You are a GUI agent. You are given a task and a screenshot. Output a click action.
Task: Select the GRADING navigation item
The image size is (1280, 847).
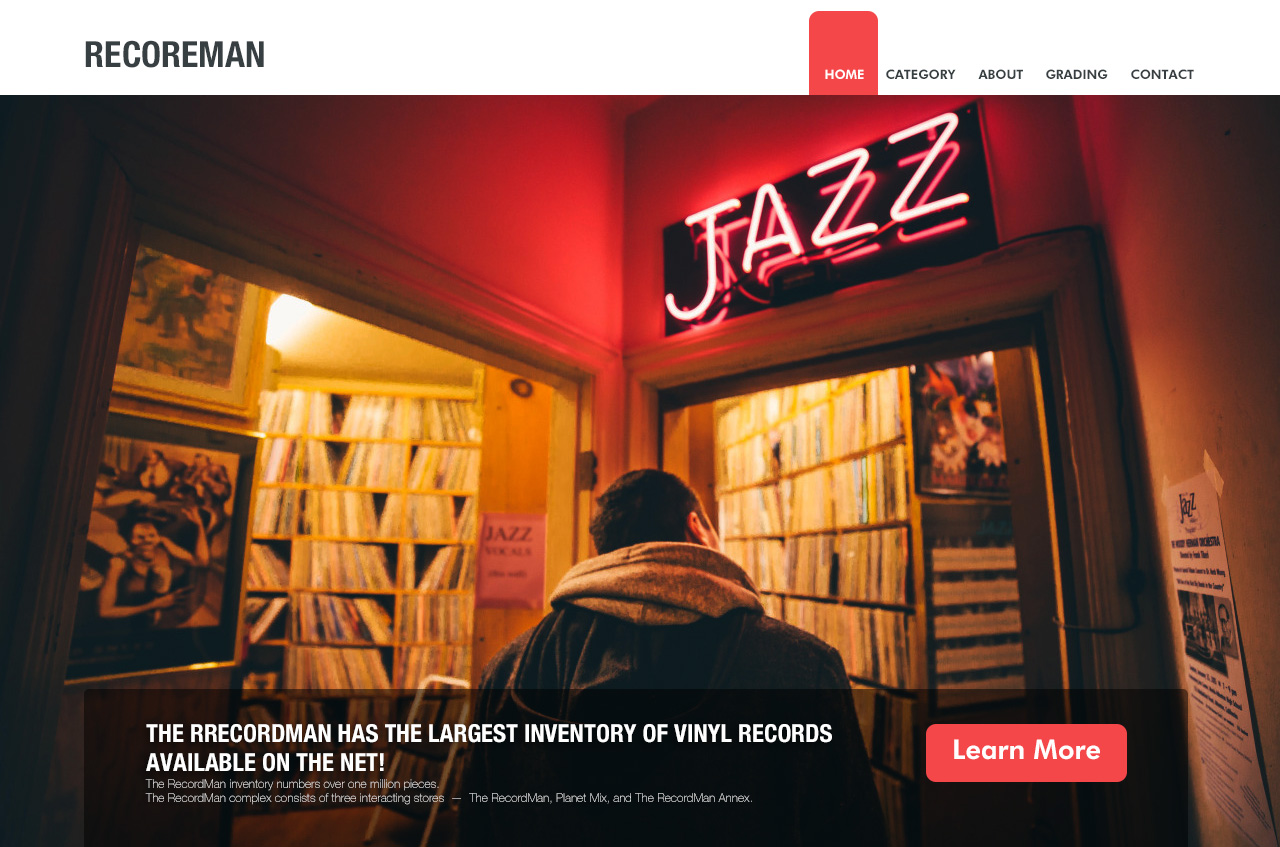1076,75
